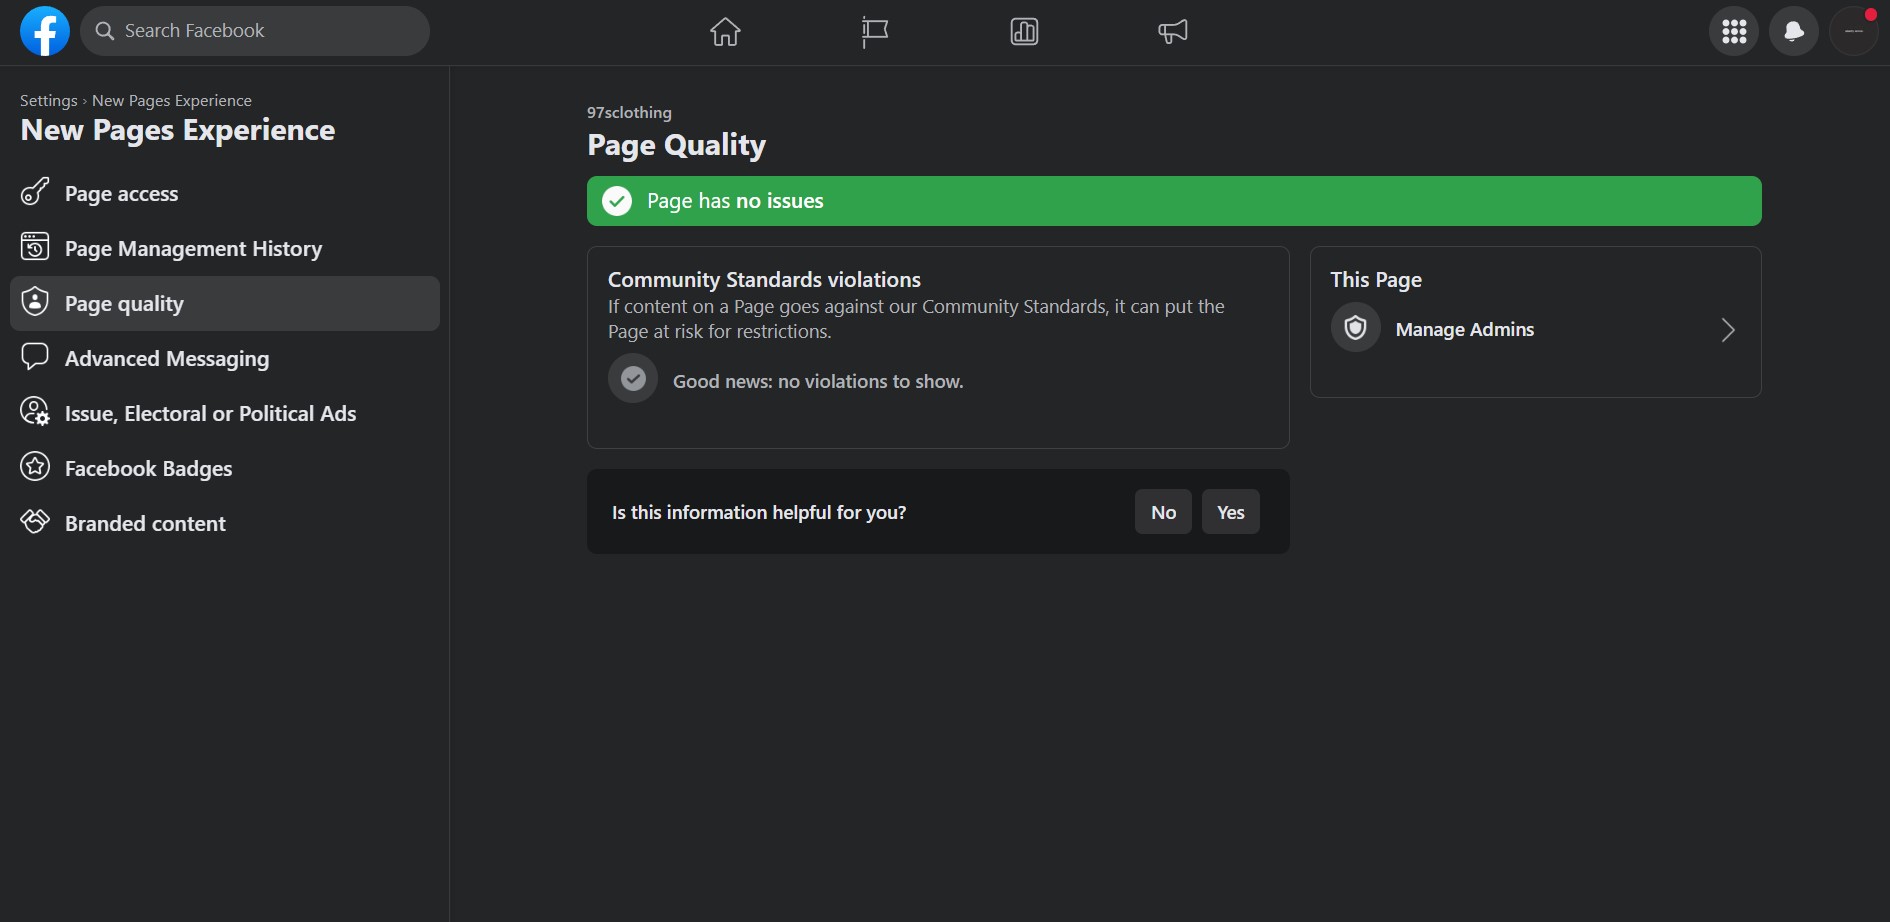Click the This Page card heading
This screenshot has height=922, width=1890.
click(x=1376, y=280)
